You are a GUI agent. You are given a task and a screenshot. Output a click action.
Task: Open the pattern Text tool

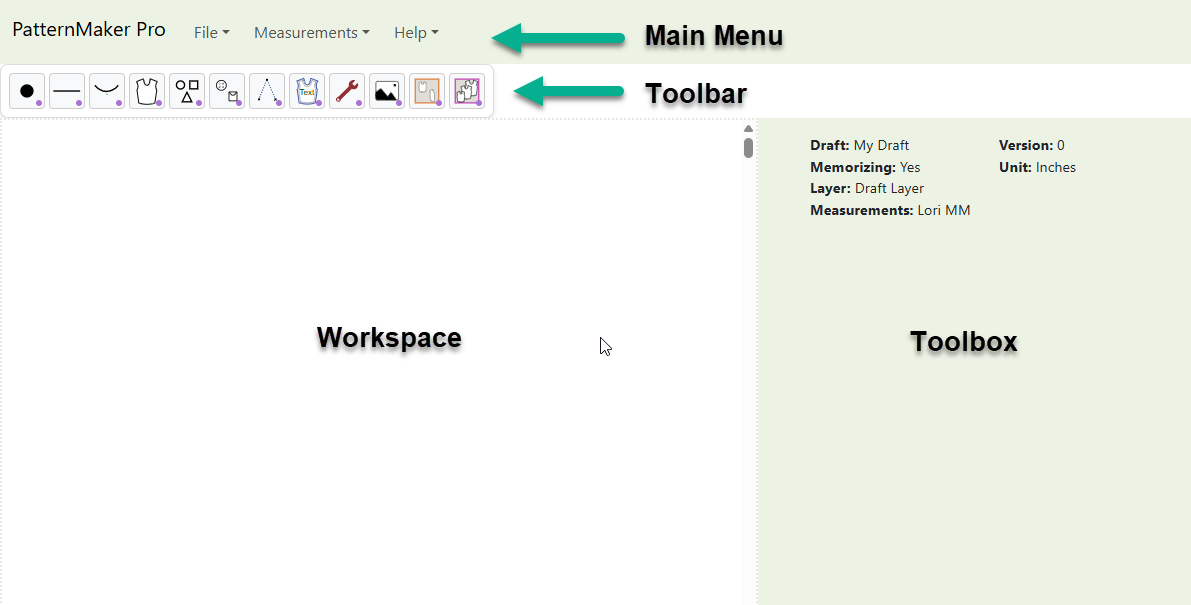[x=307, y=91]
